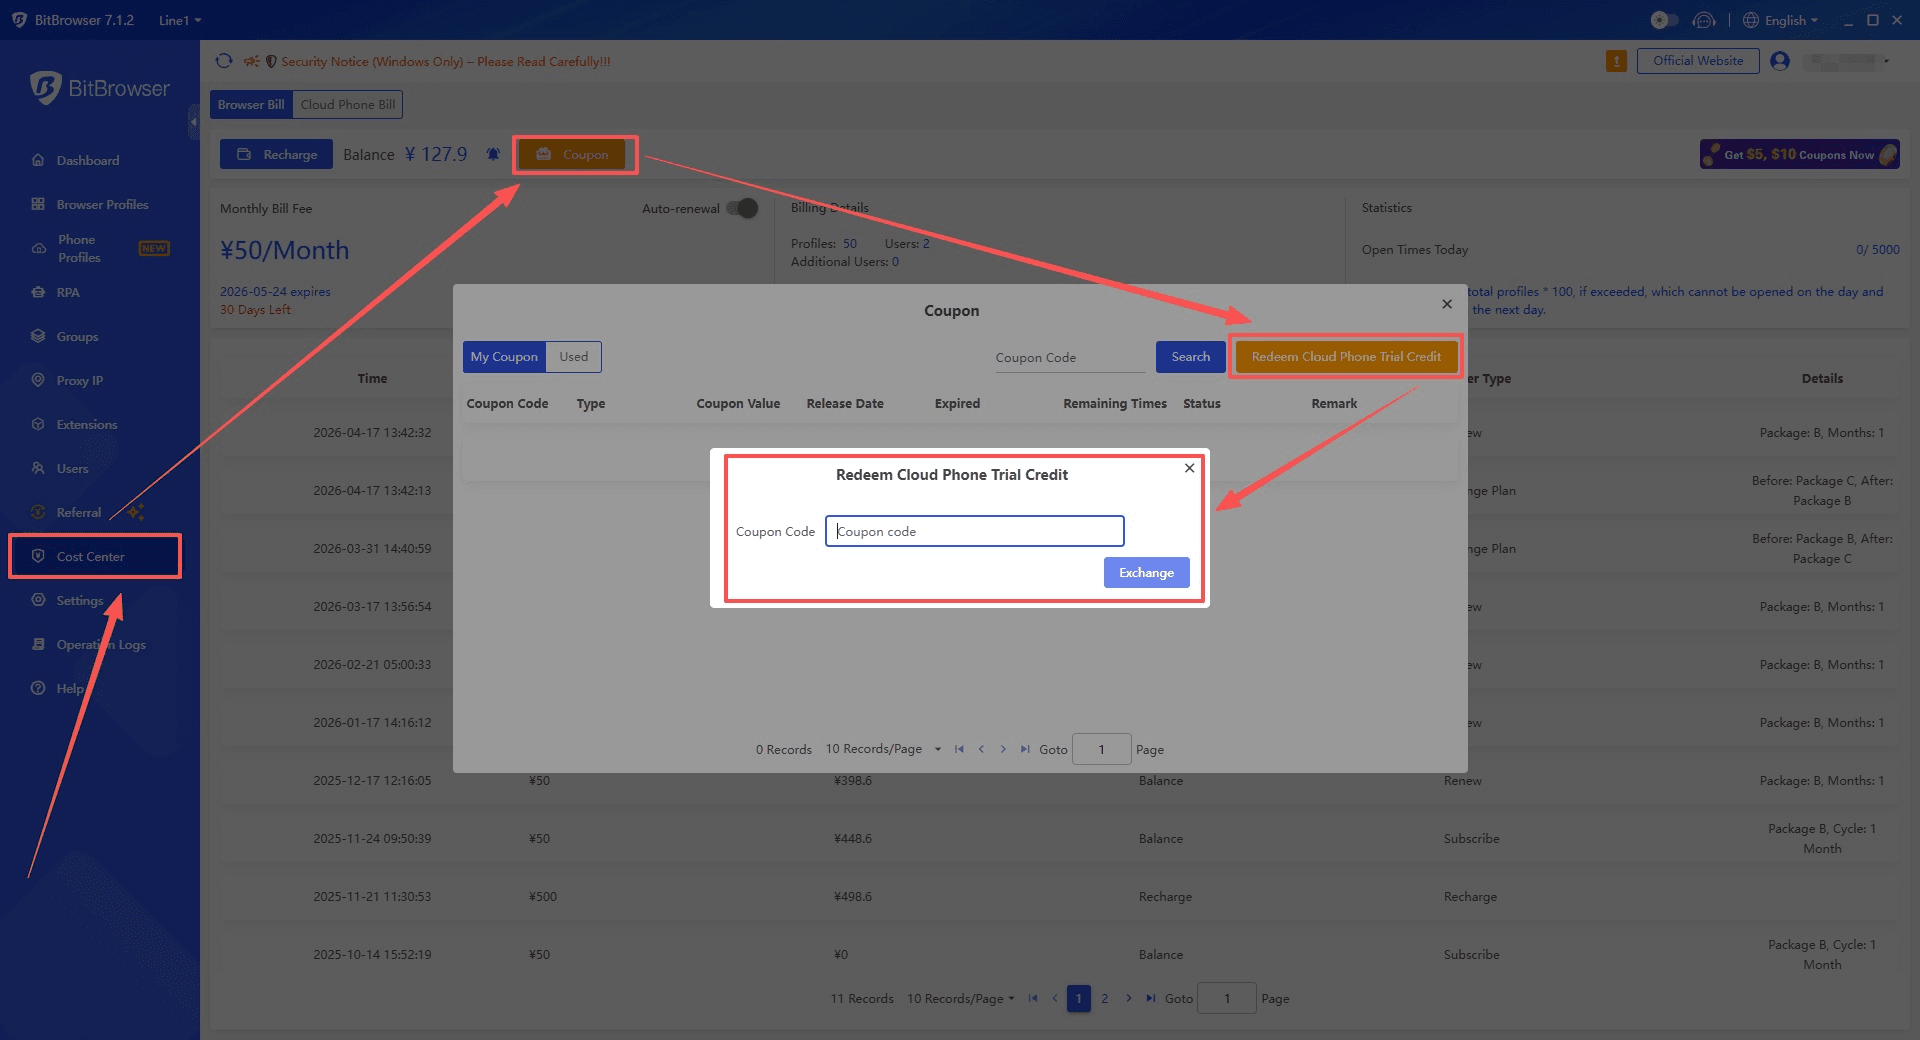Go to first page in Coupon dialog

click(x=959, y=749)
